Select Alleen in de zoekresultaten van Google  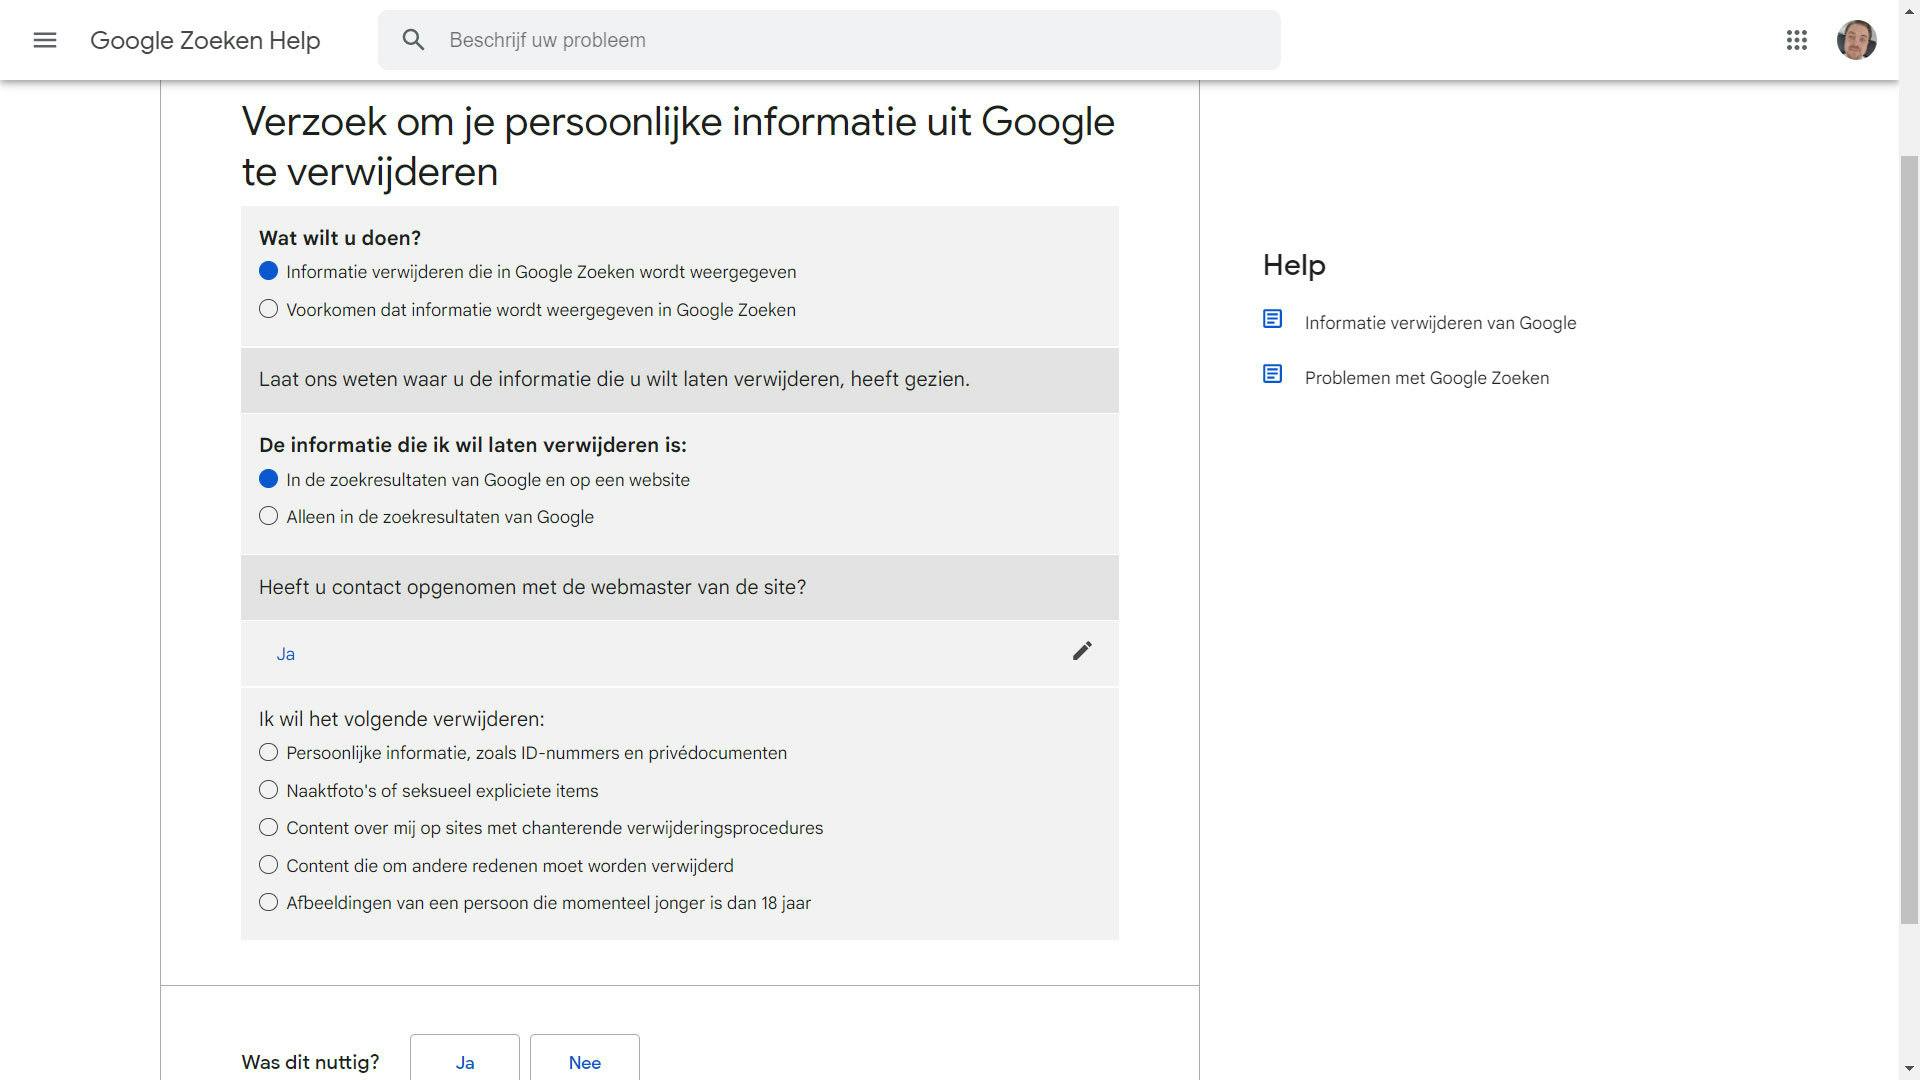point(268,516)
